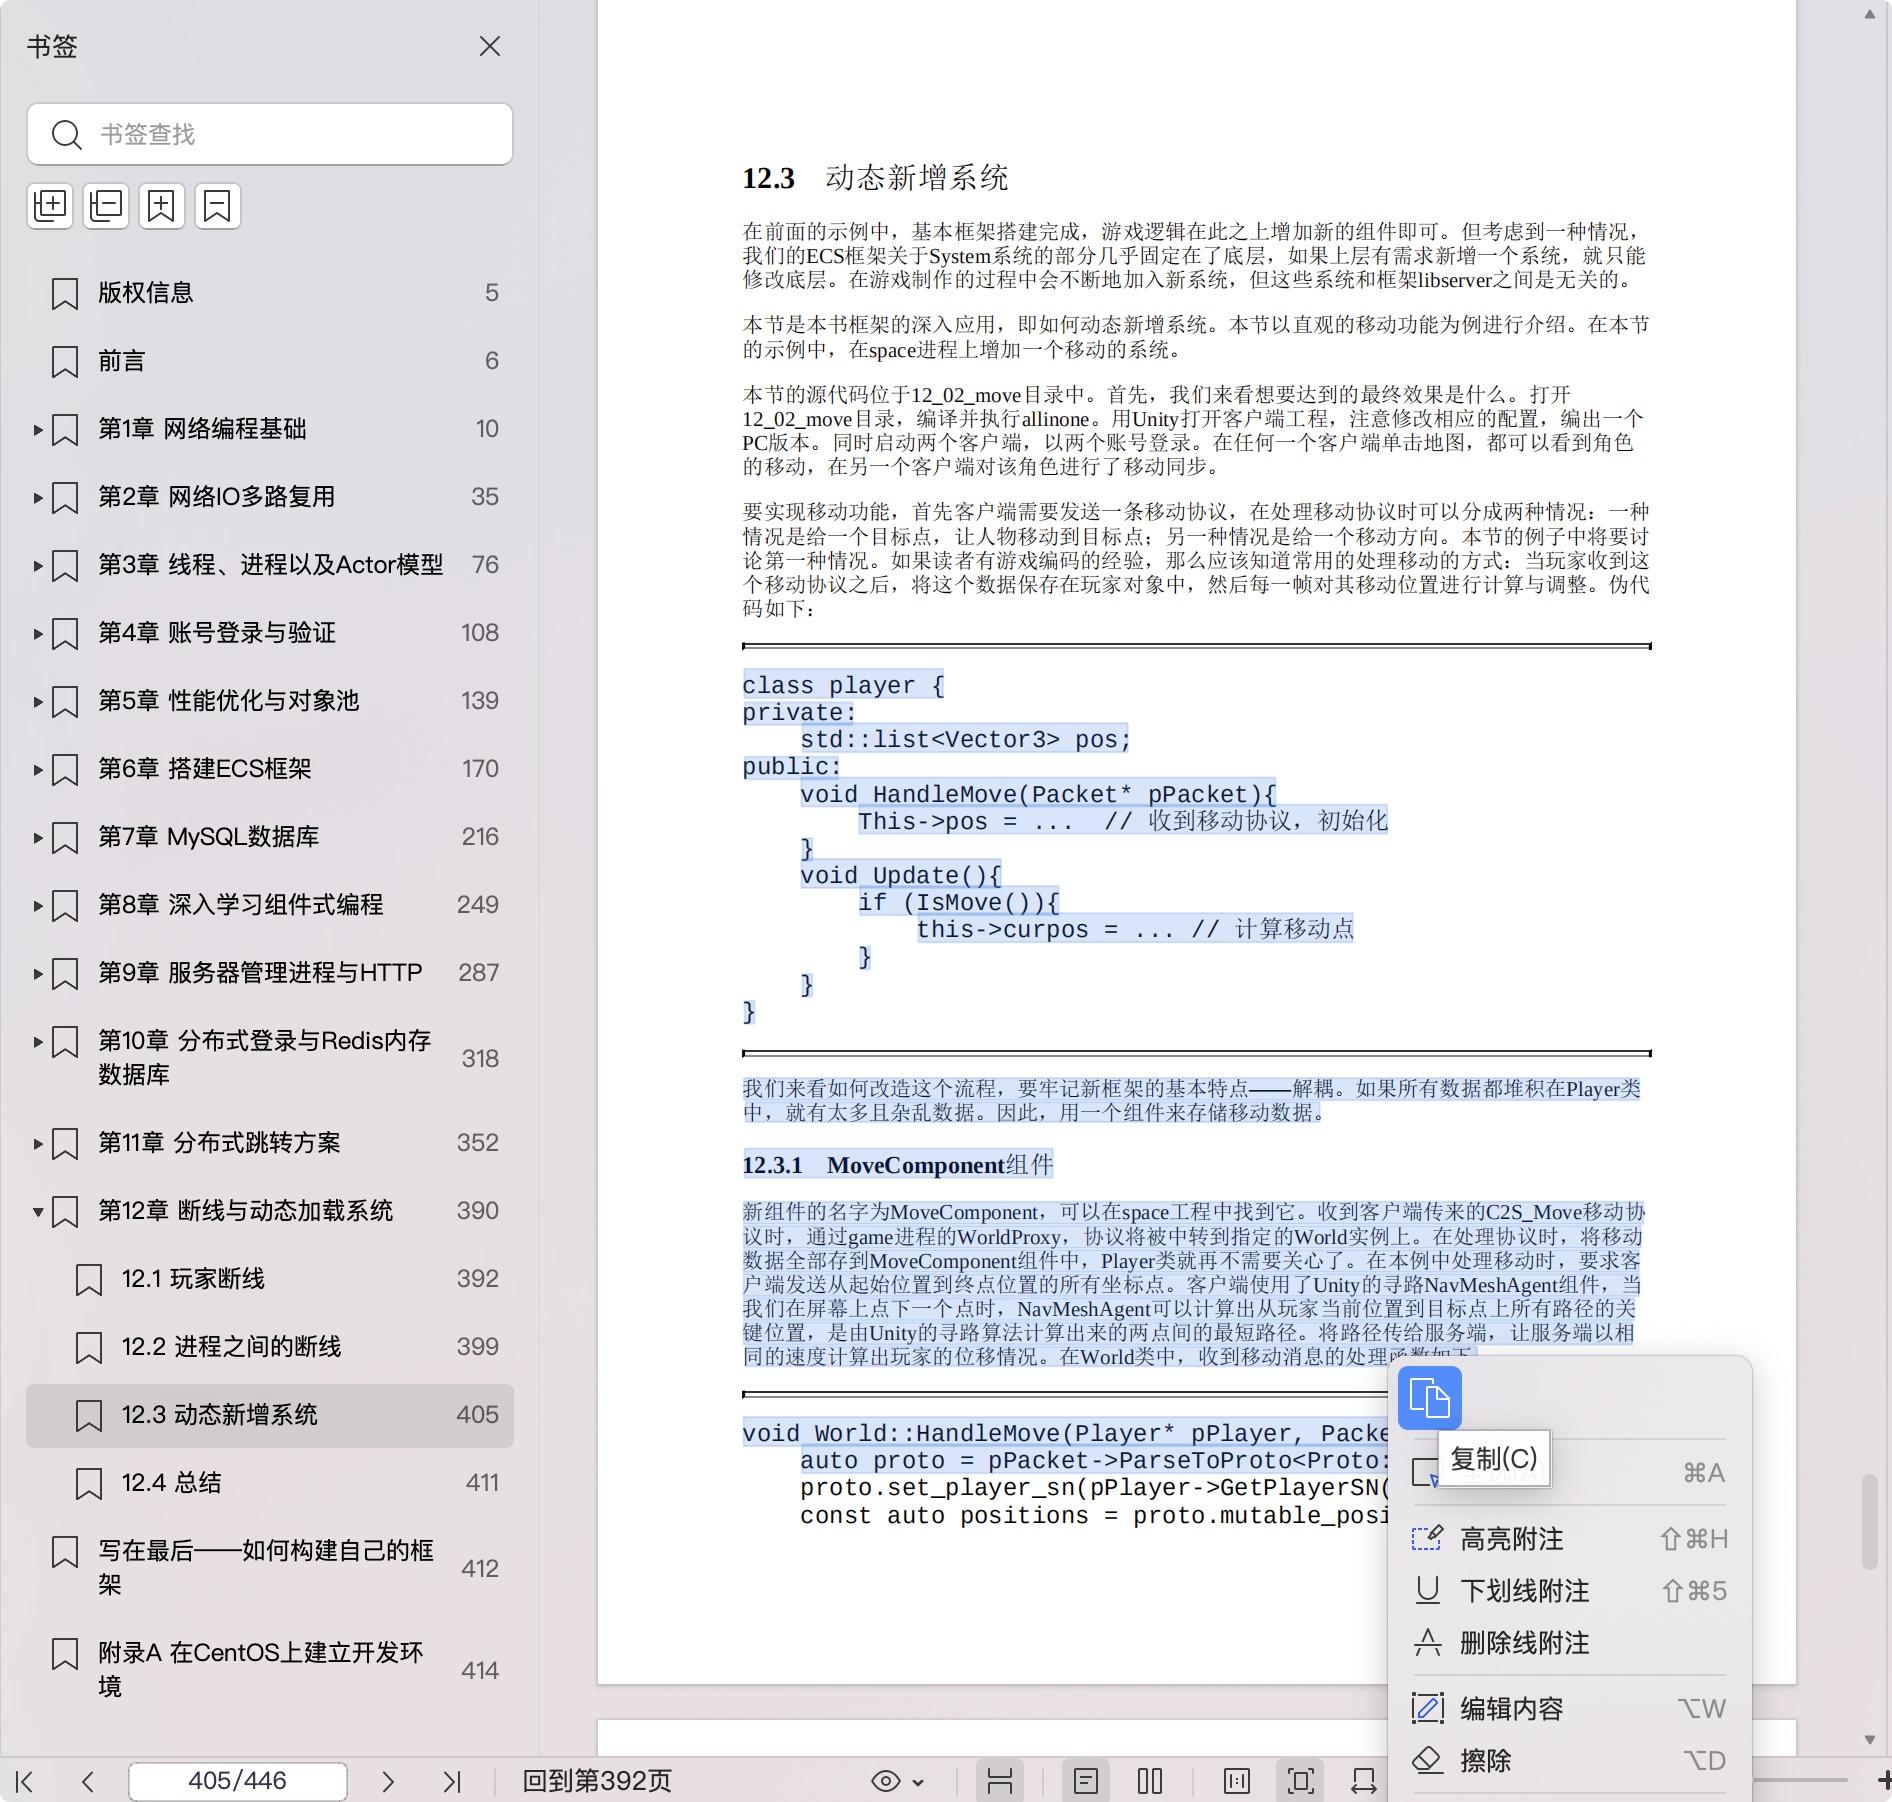Viewport: 1892px width, 1802px height.
Task: Select 编辑内容 in the context menu
Action: point(1511,1709)
